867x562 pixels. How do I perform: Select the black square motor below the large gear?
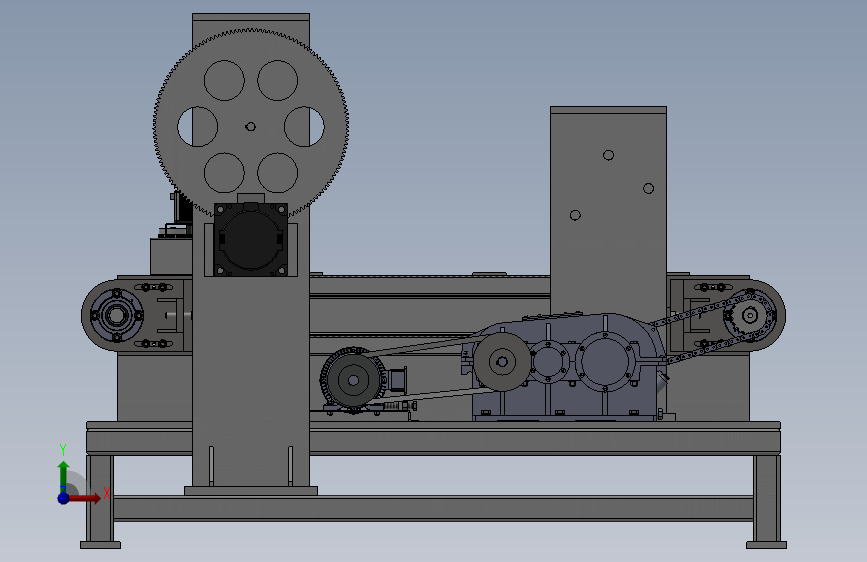[x=250, y=239]
